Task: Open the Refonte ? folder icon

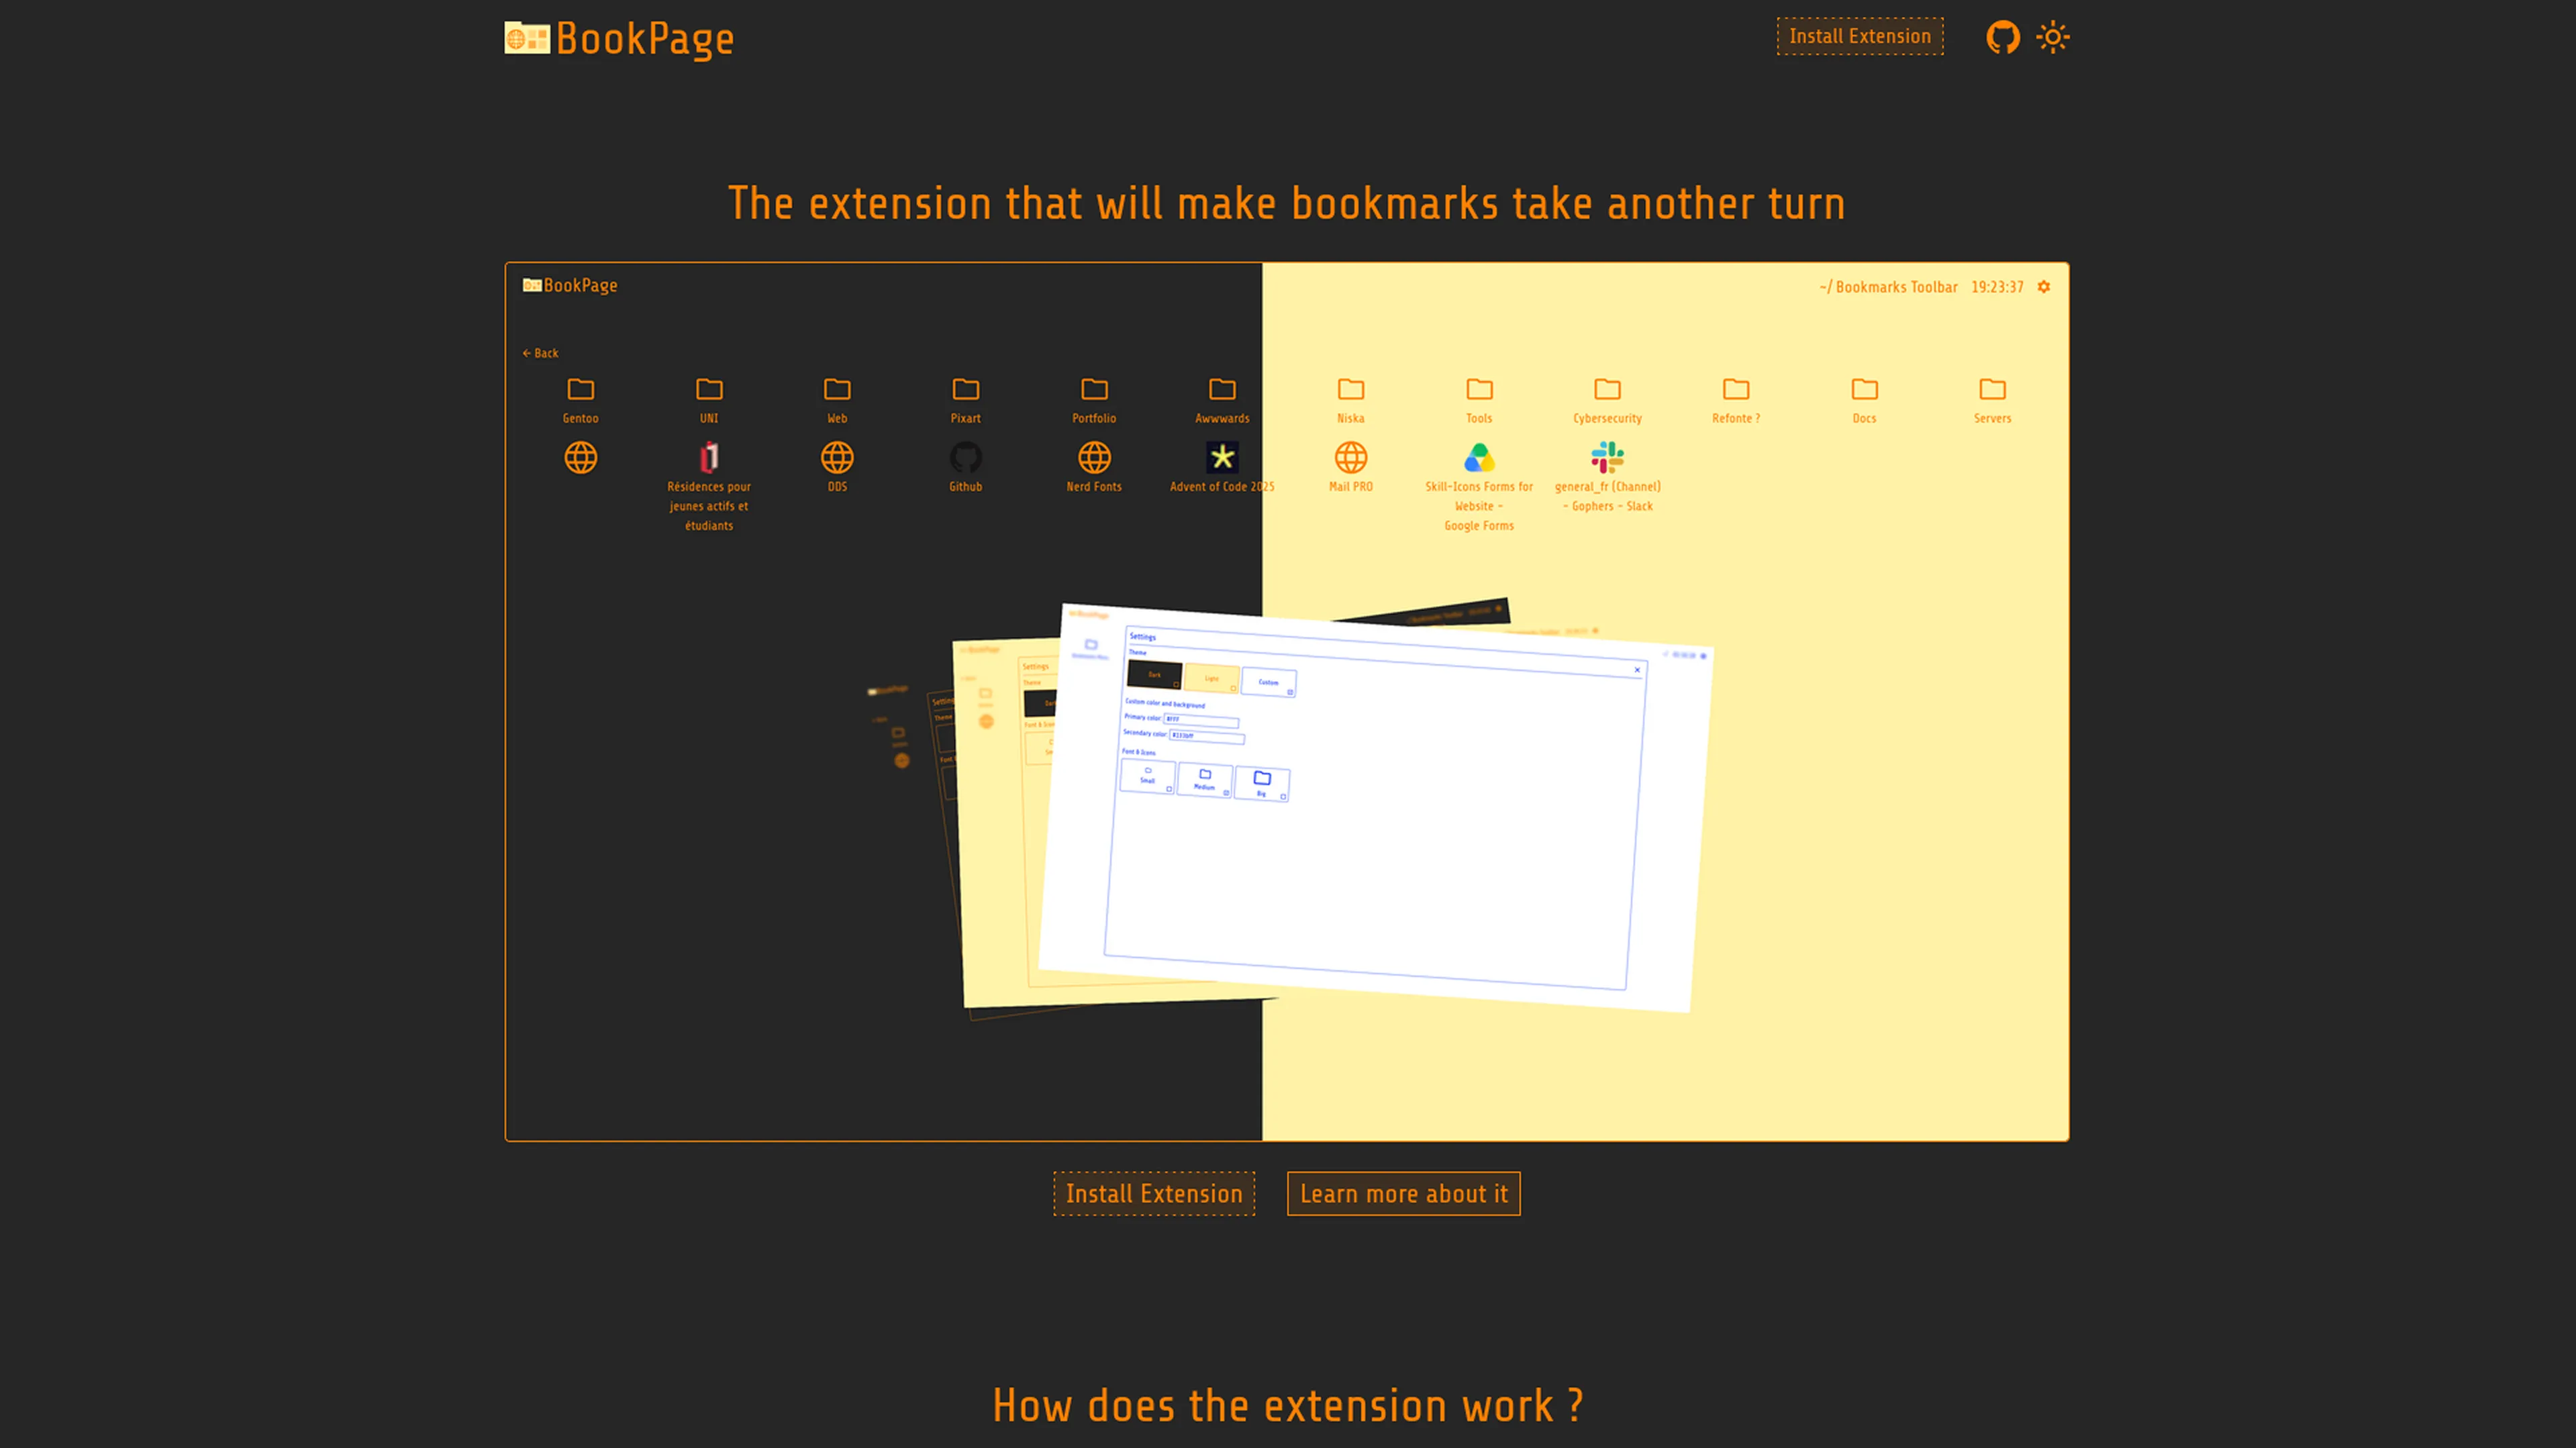Action: [x=1736, y=389]
